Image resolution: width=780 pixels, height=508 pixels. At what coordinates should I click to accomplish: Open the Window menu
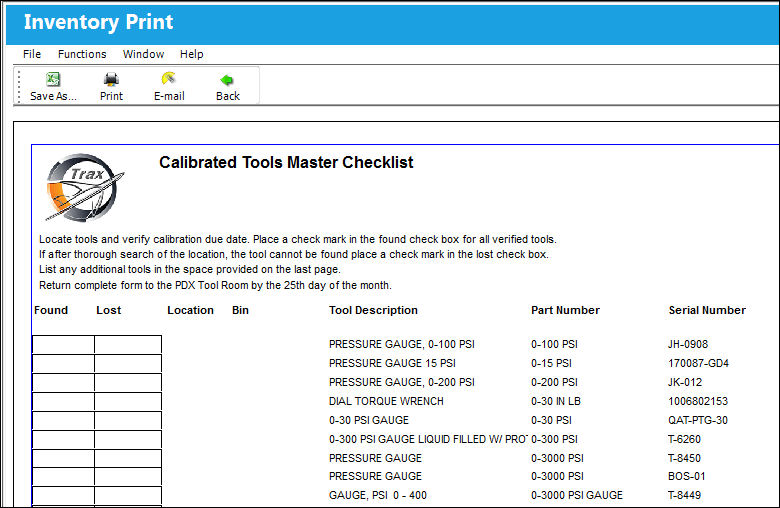point(143,54)
